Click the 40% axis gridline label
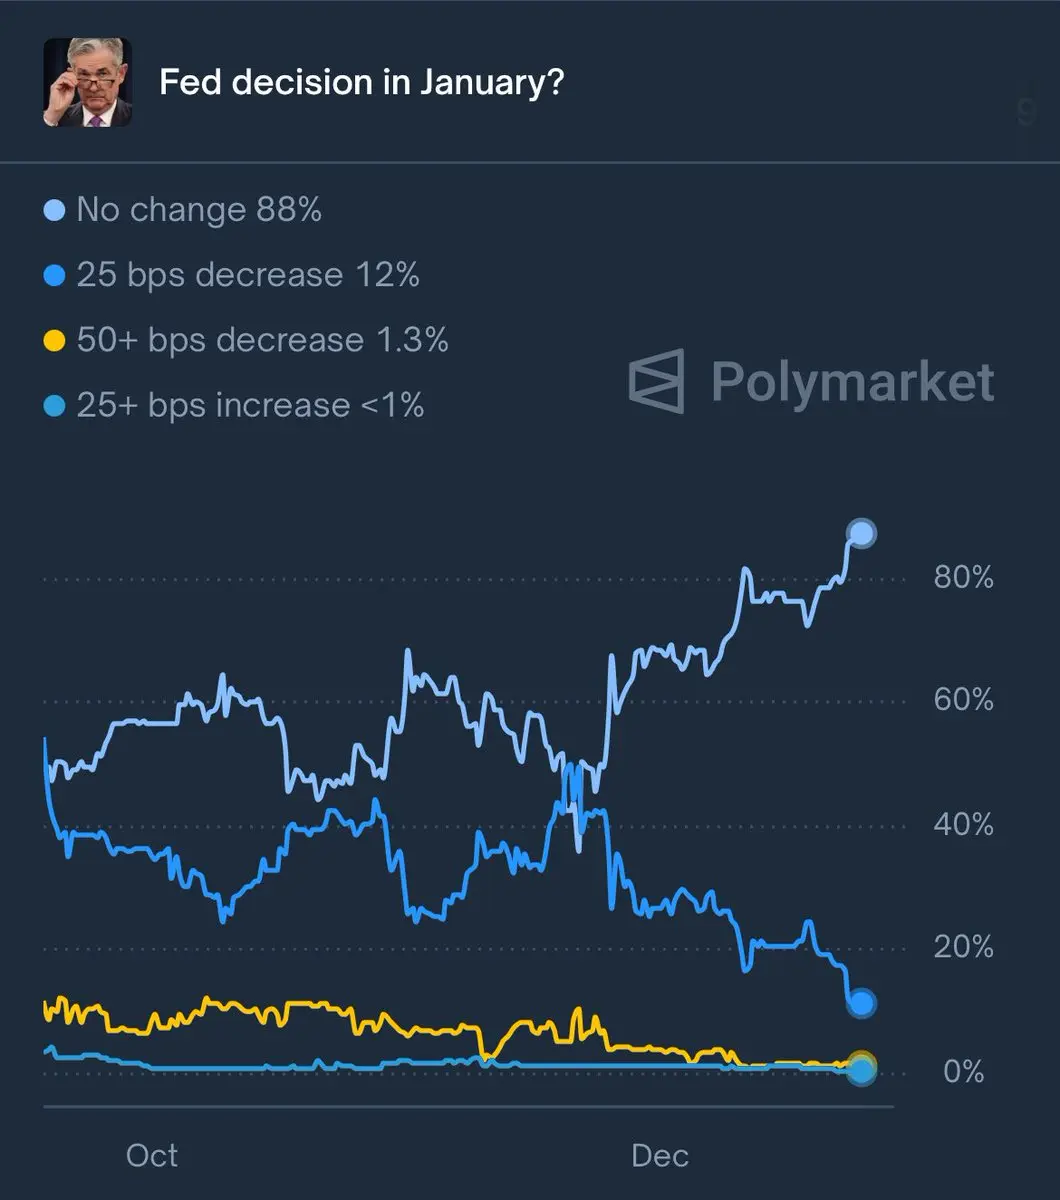Screen dimensions: 1060x1200 point(964,825)
